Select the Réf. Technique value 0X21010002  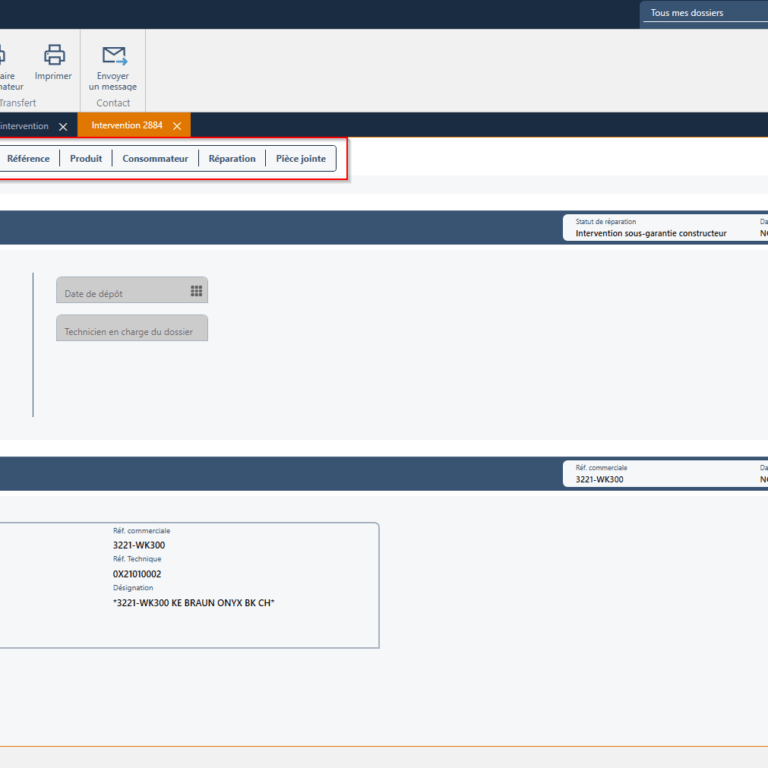137,574
